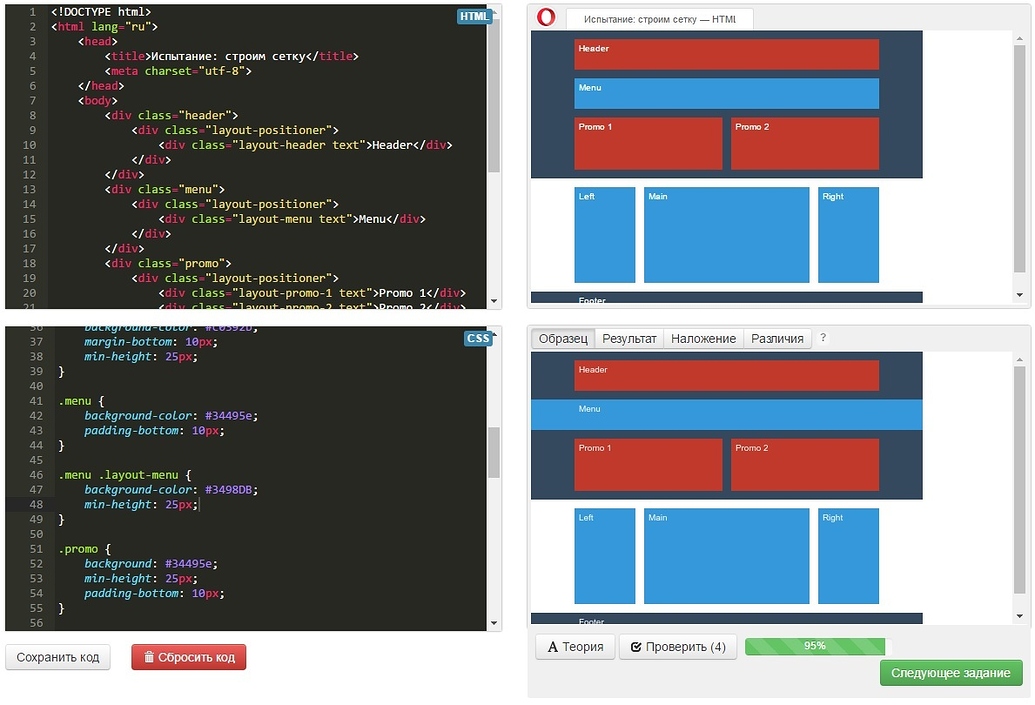Click the 95% progress bar

point(815,646)
